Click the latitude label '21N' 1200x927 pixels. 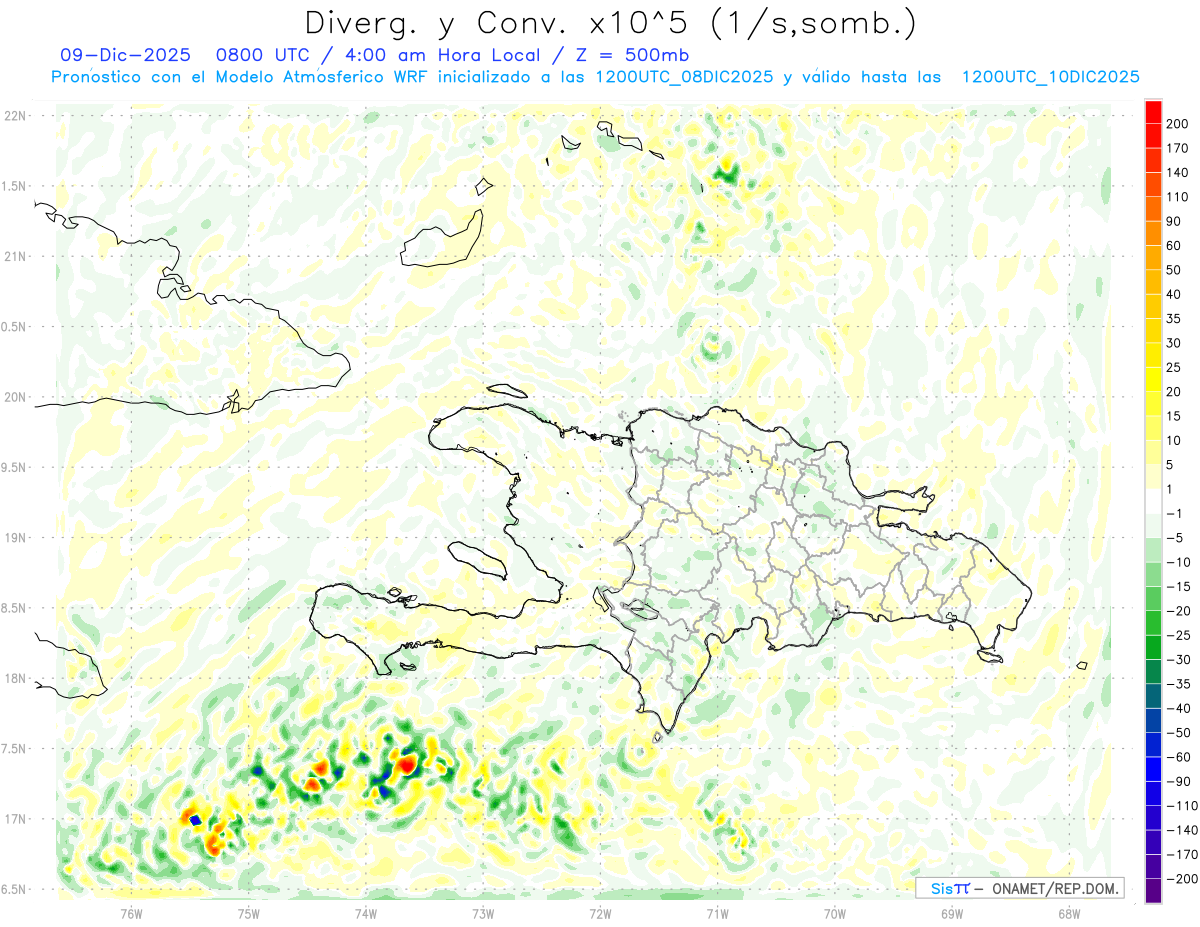(x=16, y=256)
